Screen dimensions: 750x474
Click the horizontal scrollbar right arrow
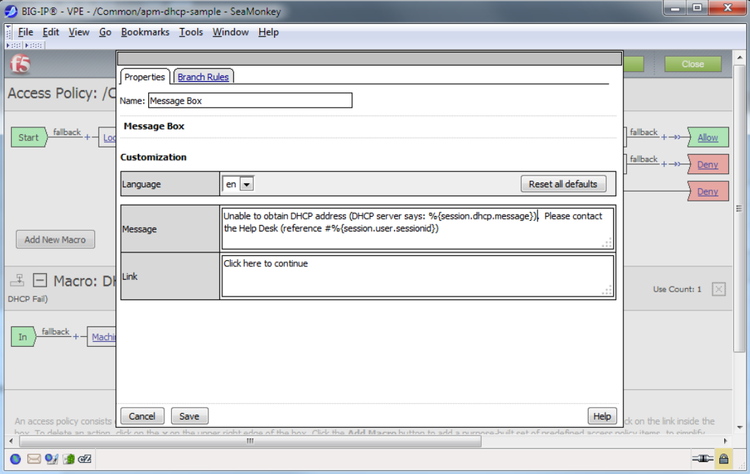pyautogui.click(x=725, y=441)
